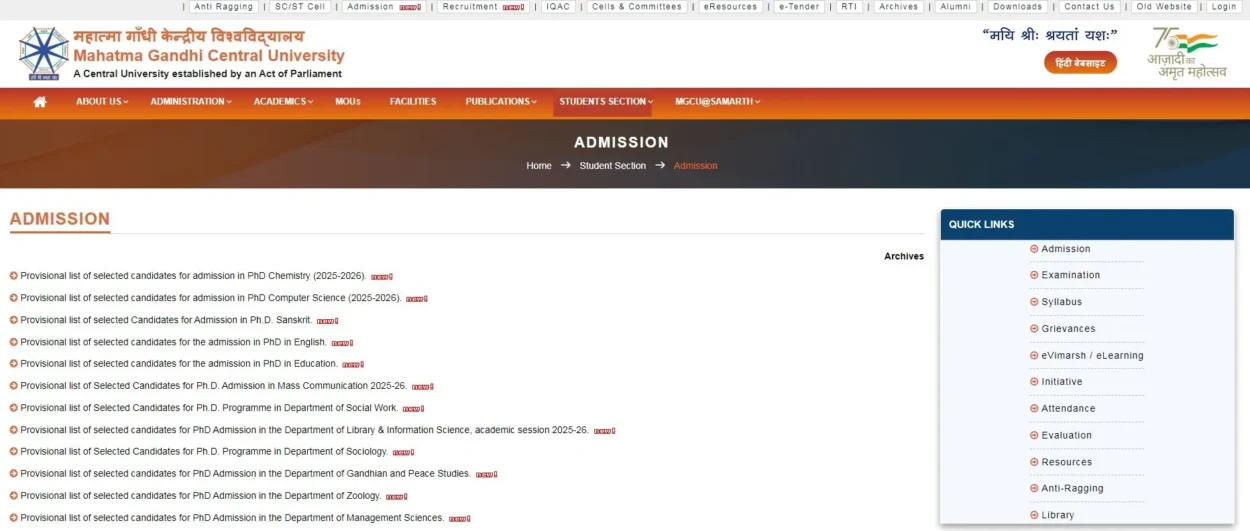Screen dimensions: 1250x531
Task: Open RTI link in top bar
Action: pyautogui.click(x=849, y=7)
